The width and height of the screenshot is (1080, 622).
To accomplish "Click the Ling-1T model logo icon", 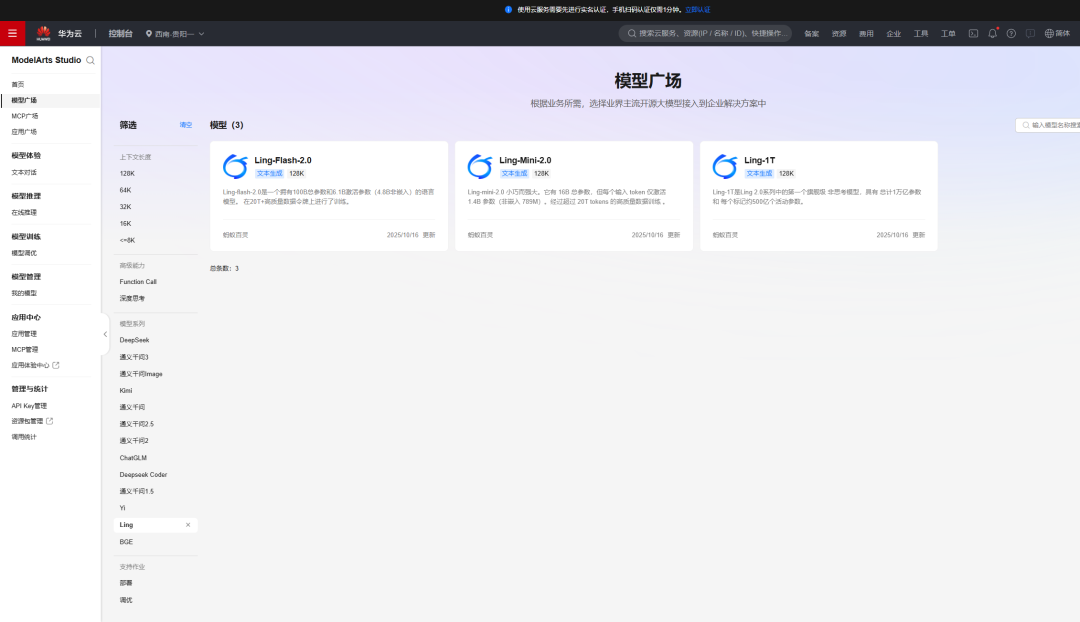I will [724, 166].
